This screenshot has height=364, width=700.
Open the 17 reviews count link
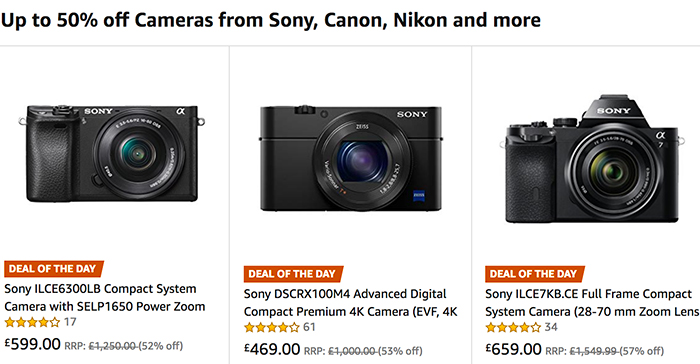70,322
